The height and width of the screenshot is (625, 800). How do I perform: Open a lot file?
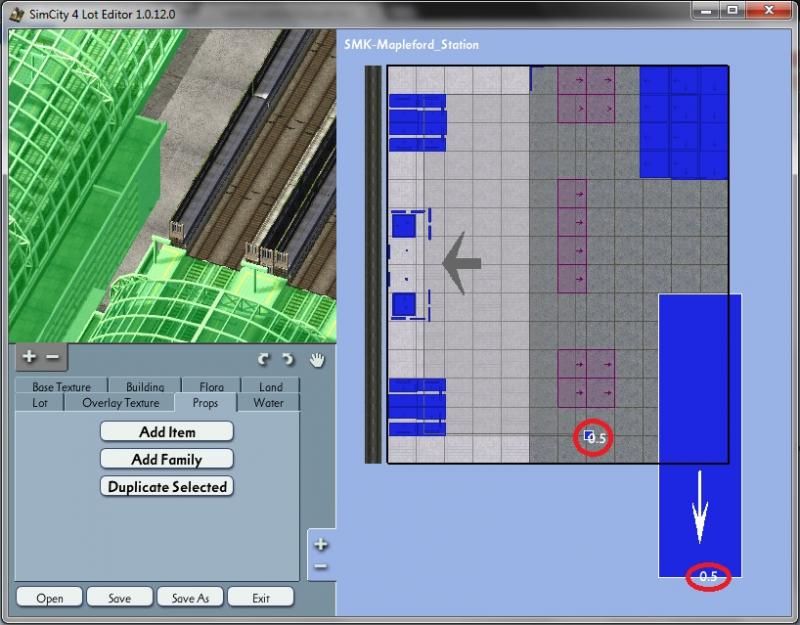[x=49, y=597]
